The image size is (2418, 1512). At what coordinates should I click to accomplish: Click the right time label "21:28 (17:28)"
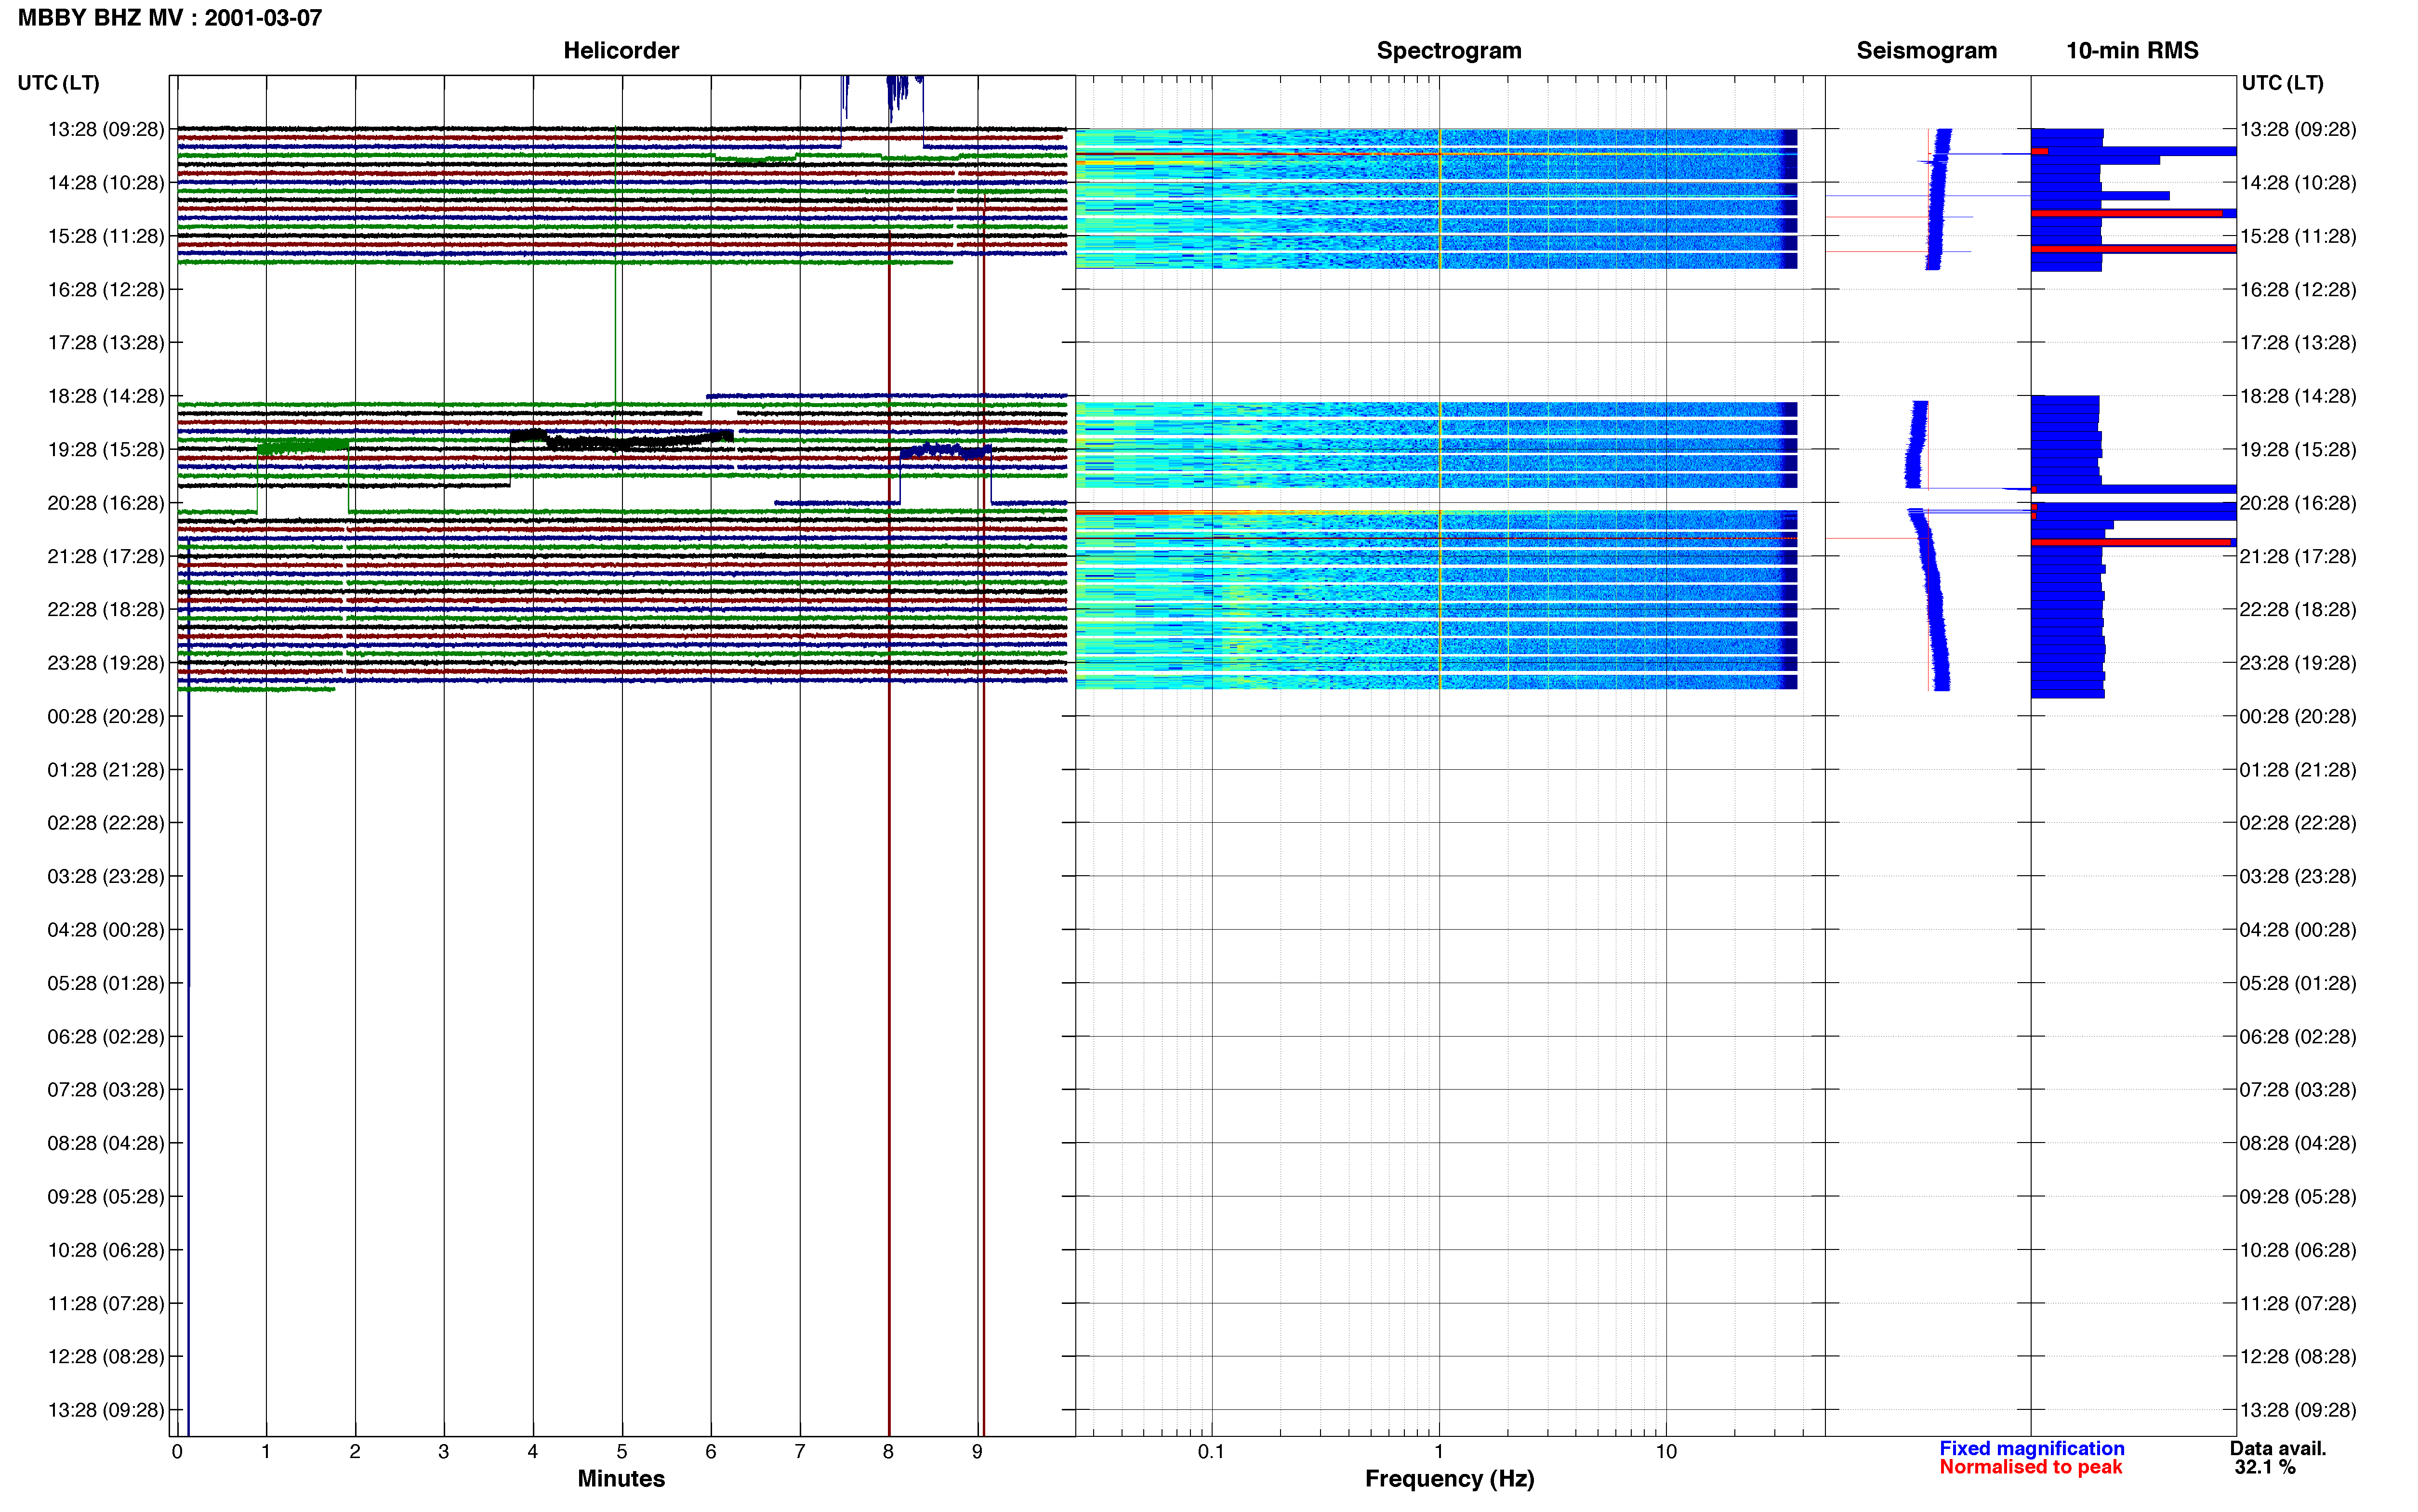tap(2298, 557)
